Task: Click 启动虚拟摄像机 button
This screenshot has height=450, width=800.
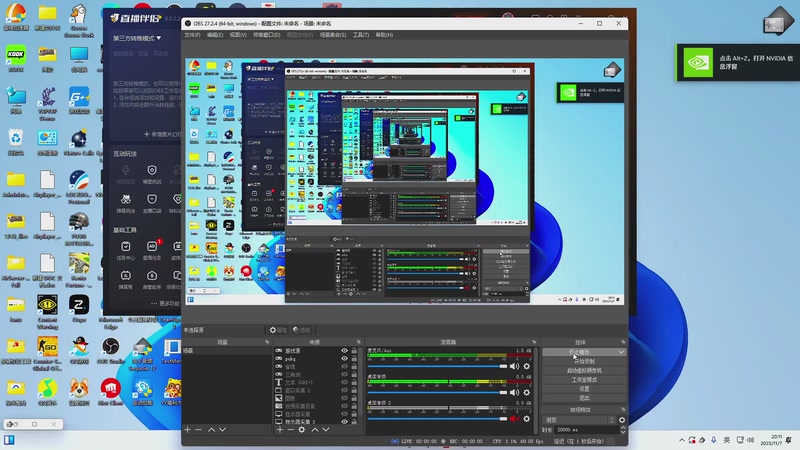Action: (584, 370)
